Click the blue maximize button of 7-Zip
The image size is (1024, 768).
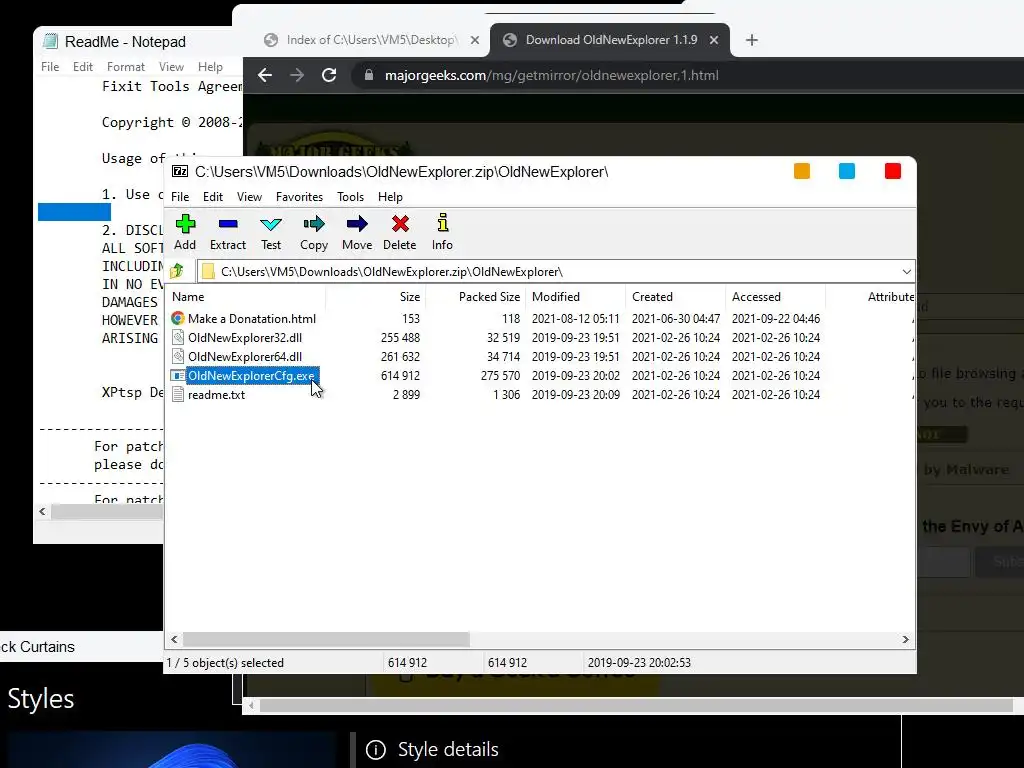coord(847,171)
